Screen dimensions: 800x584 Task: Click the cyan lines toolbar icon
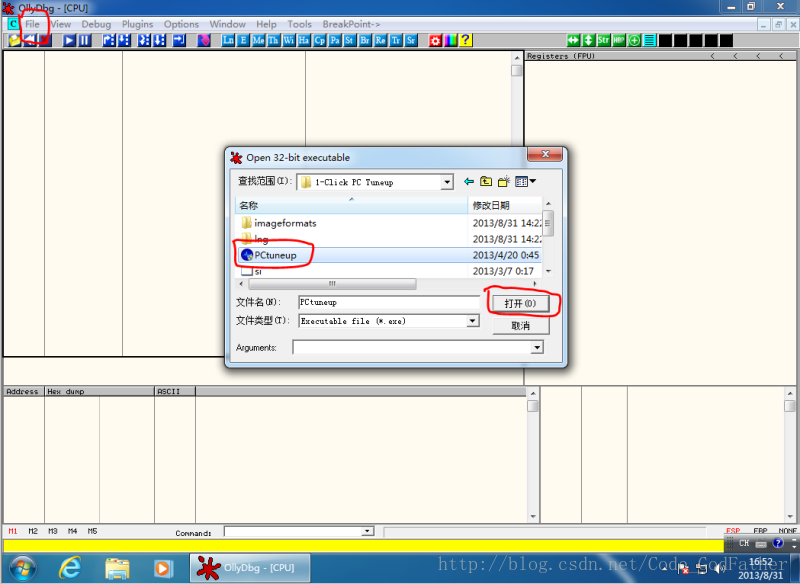[x=649, y=40]
